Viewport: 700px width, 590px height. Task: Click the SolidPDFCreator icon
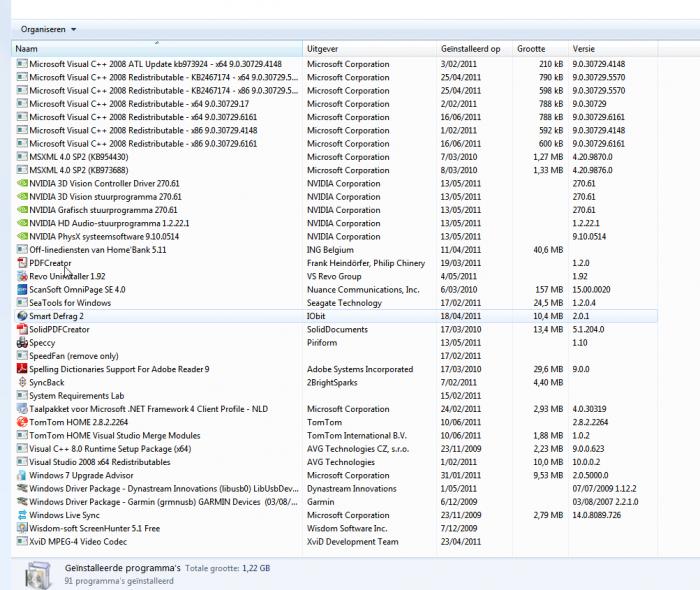[22, 329]
